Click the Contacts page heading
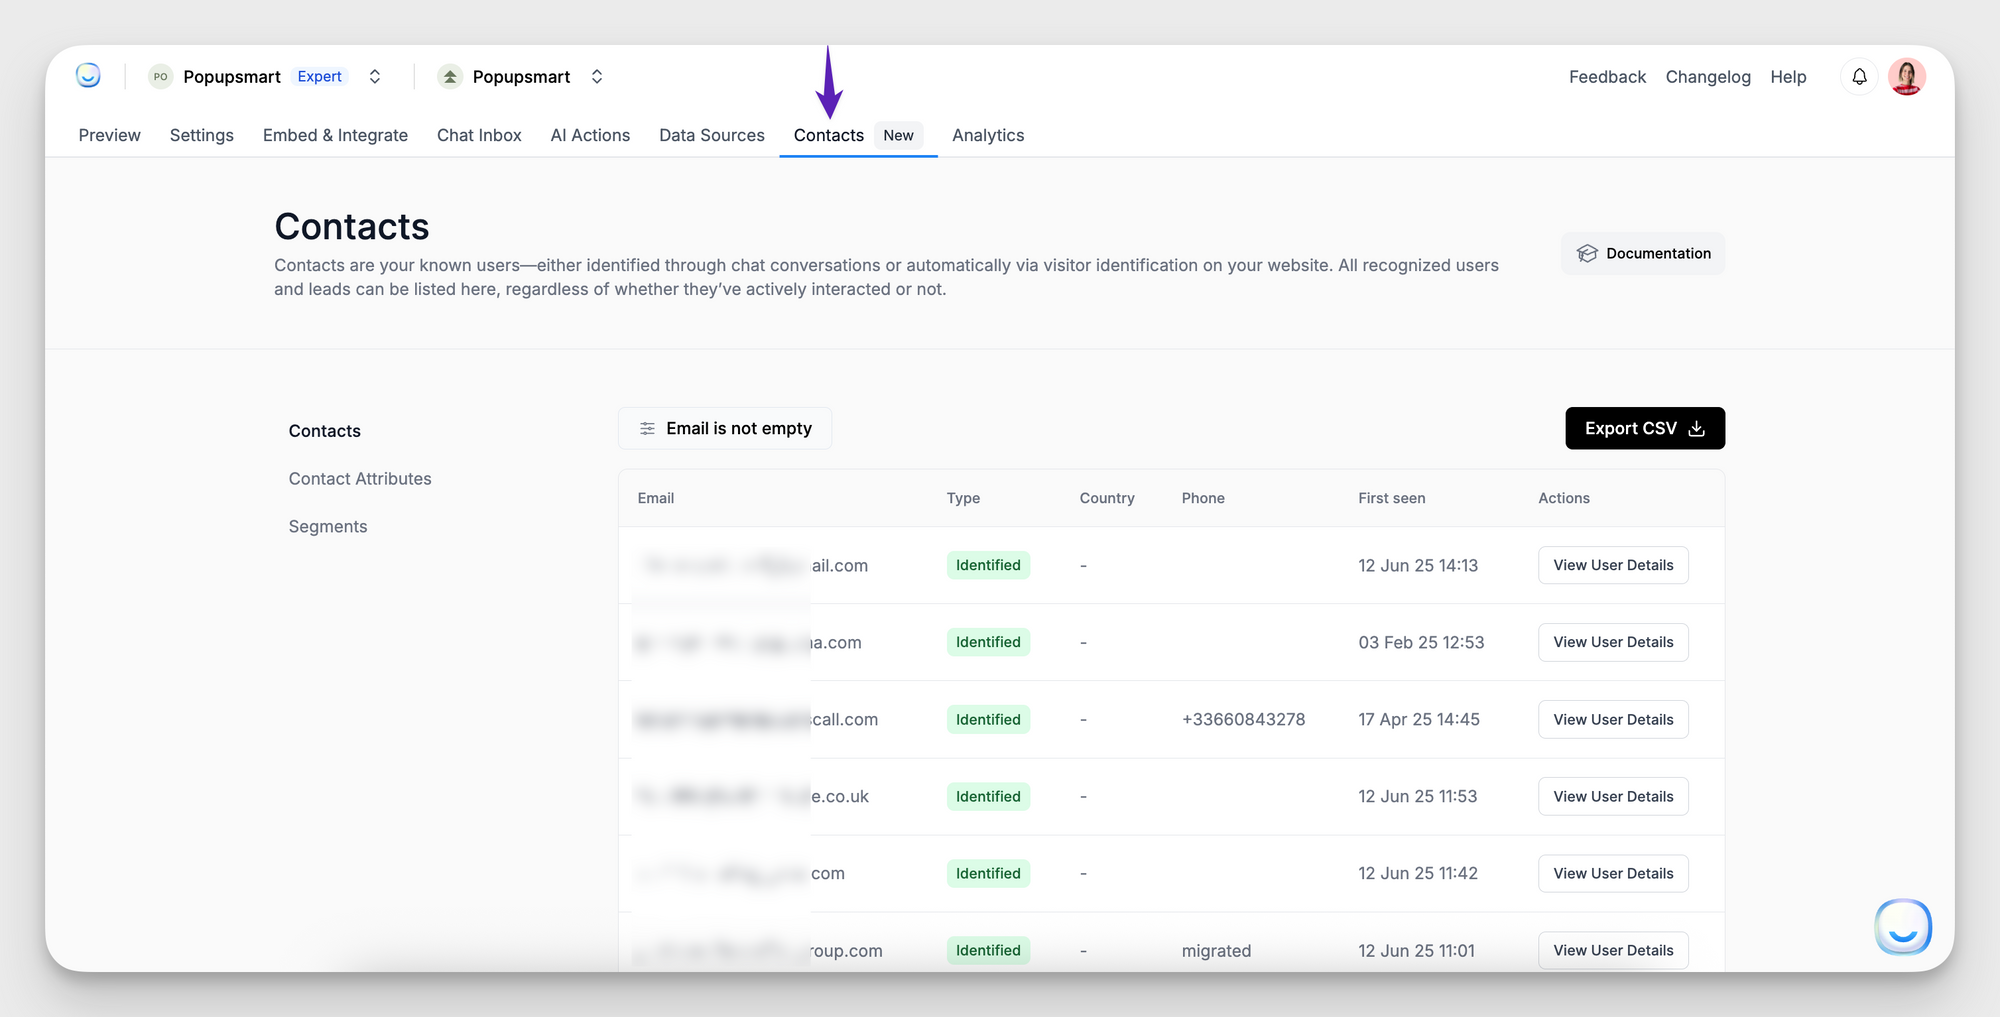This screenshot has width=2000, height=1017. [x=352, y=227]
